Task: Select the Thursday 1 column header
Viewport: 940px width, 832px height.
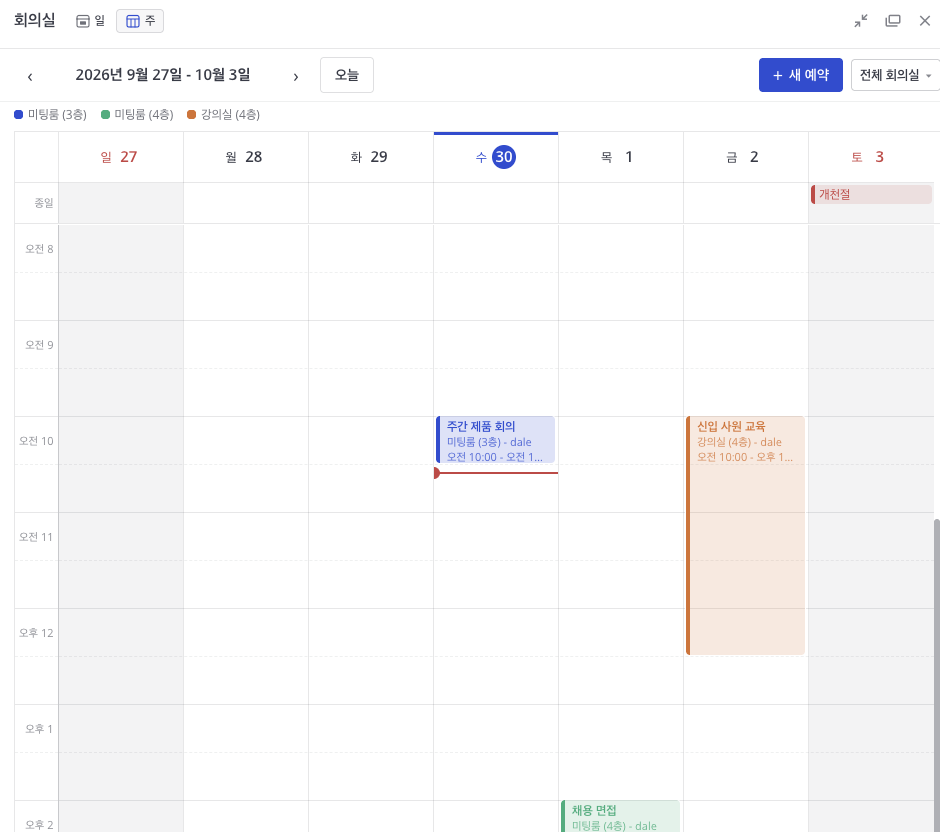Action: 621,157
